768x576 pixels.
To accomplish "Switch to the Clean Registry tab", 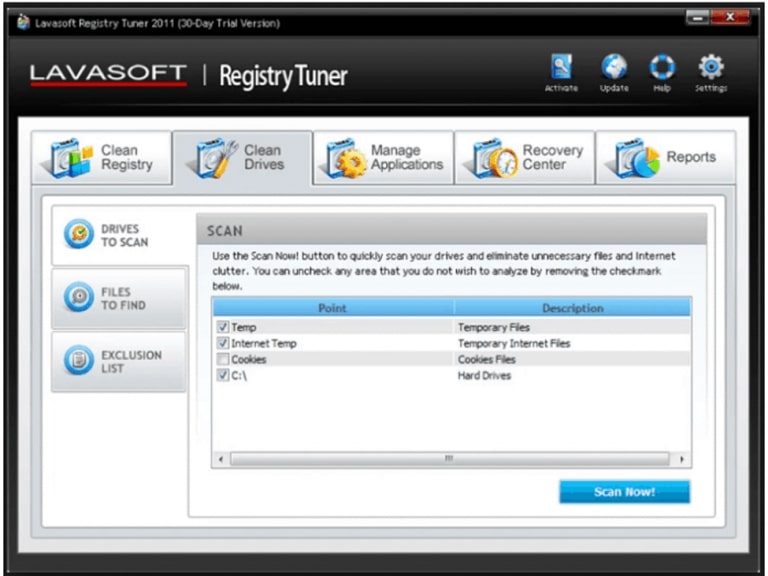I will tap(102, 158).
